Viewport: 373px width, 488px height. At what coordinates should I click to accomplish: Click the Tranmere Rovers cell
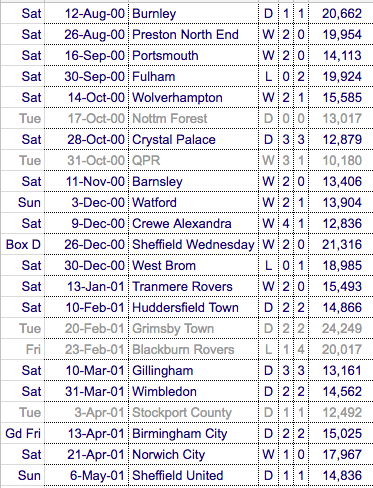point(193,286)
